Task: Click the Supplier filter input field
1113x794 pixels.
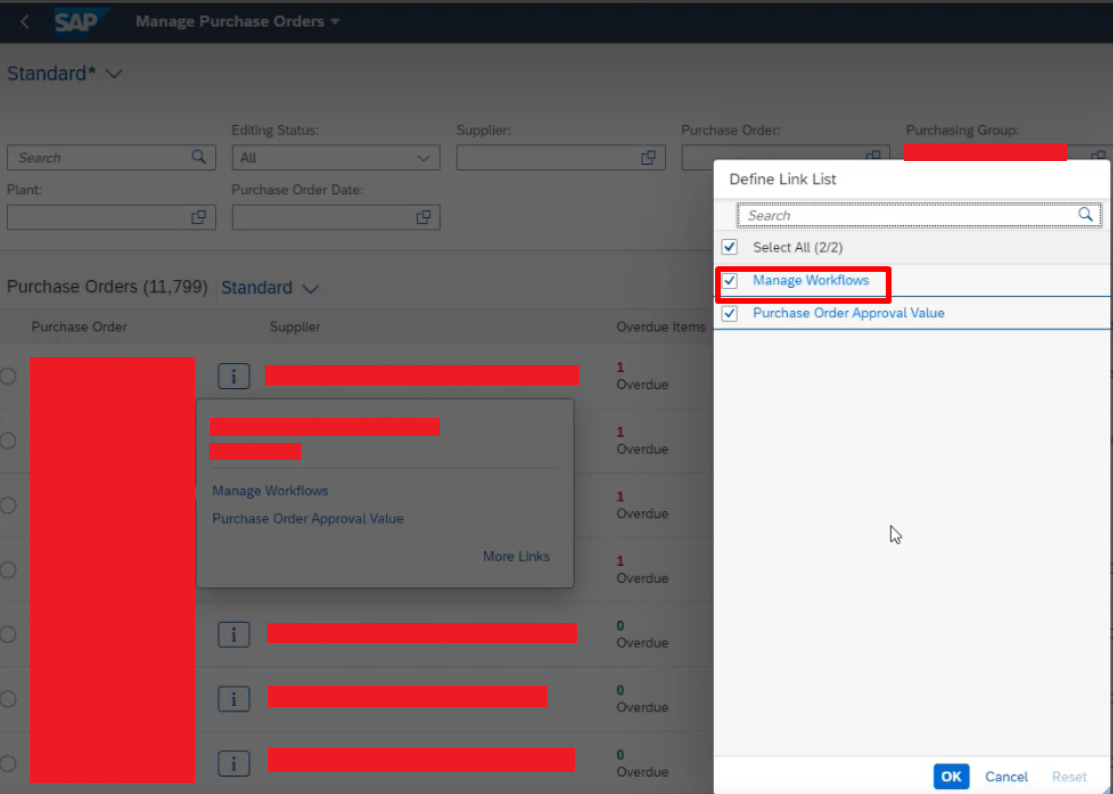Action: coord(561,158)
